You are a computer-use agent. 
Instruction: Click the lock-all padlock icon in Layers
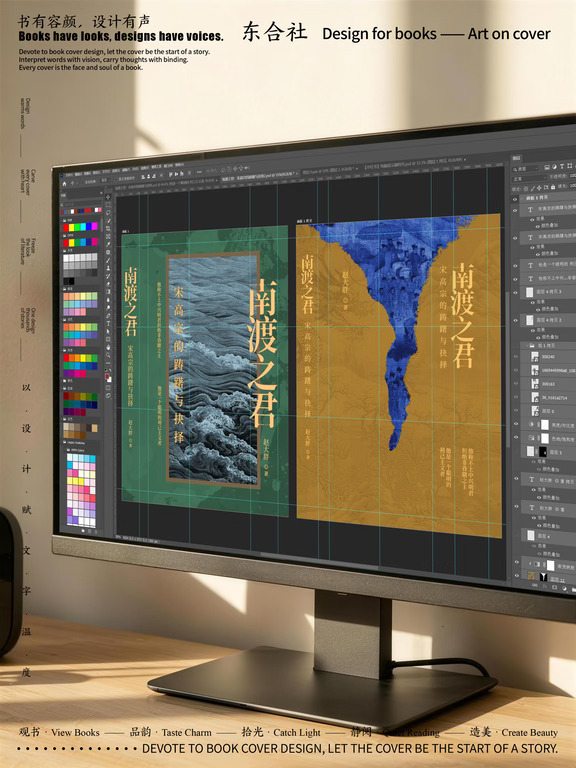[553, 187]
